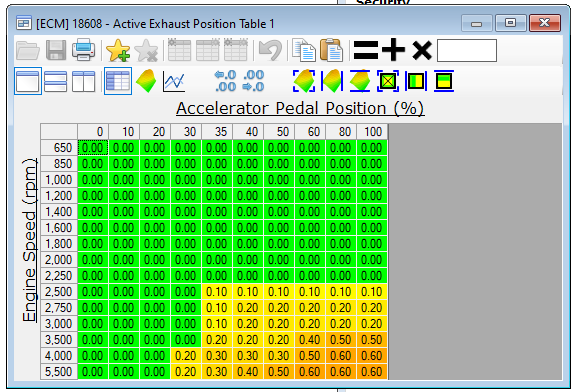Paste clipboard values icon
This screenshot has height=392, width=577.
332,50
